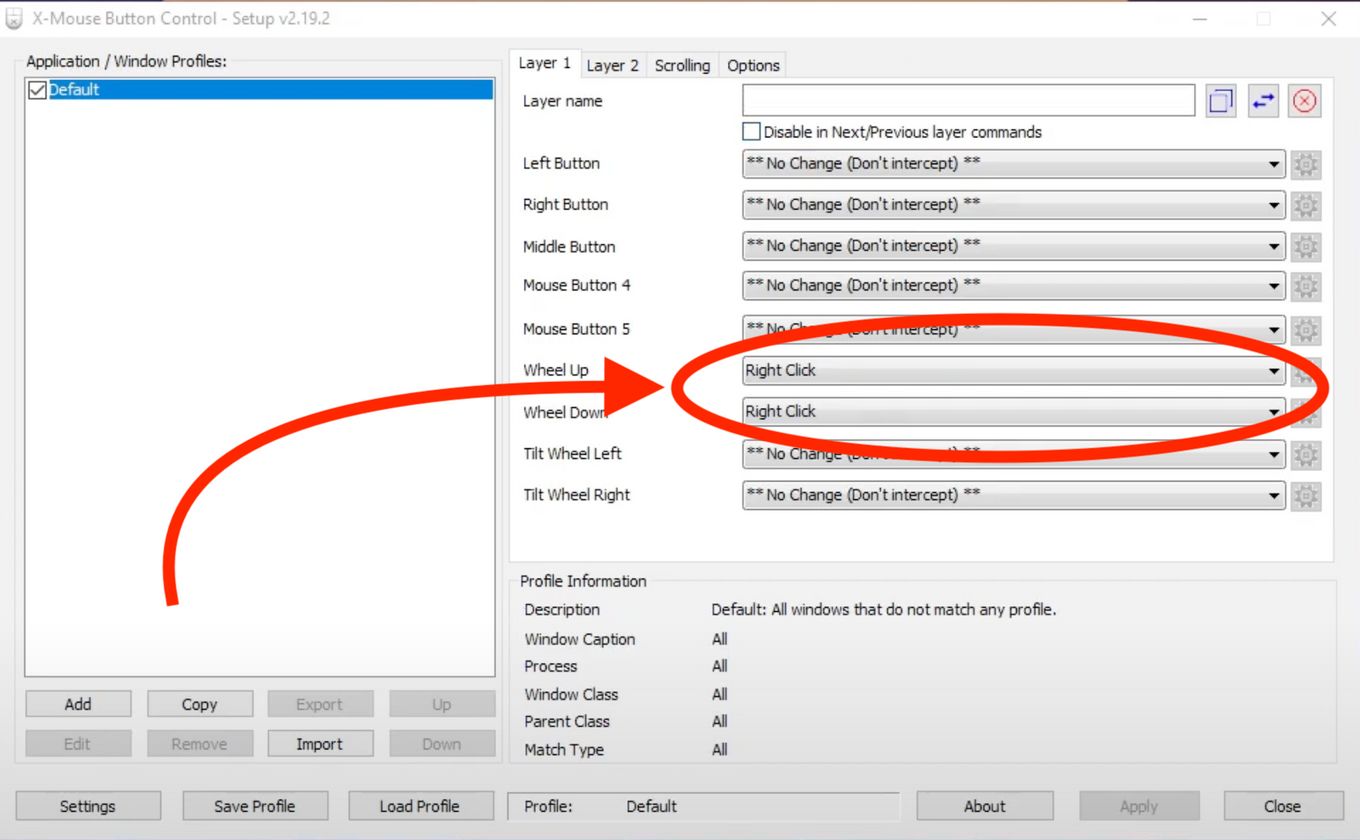Open the Layer 2 tab

[613, 64]
